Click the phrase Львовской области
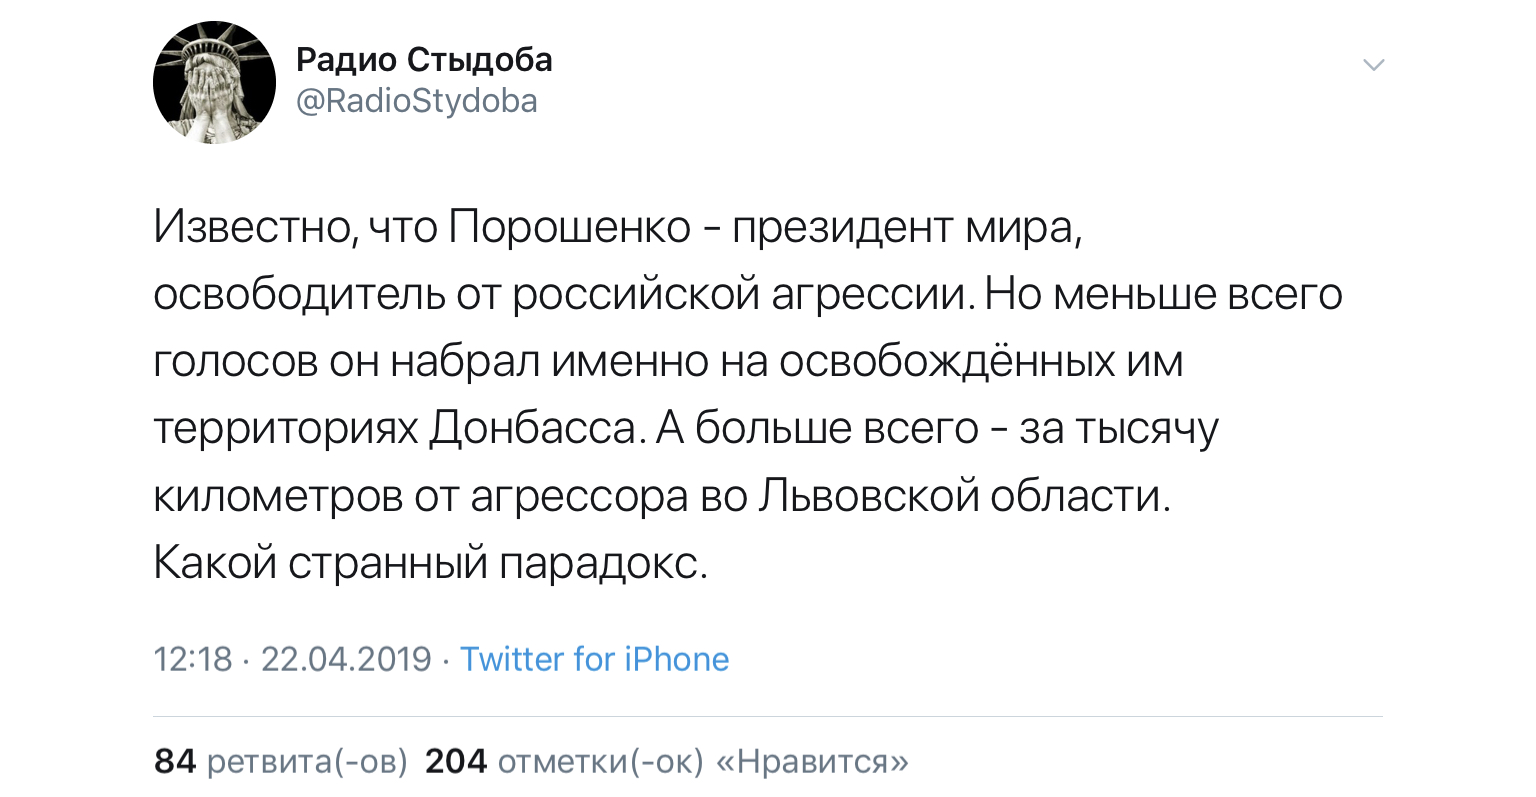 (x=964, y=497)
